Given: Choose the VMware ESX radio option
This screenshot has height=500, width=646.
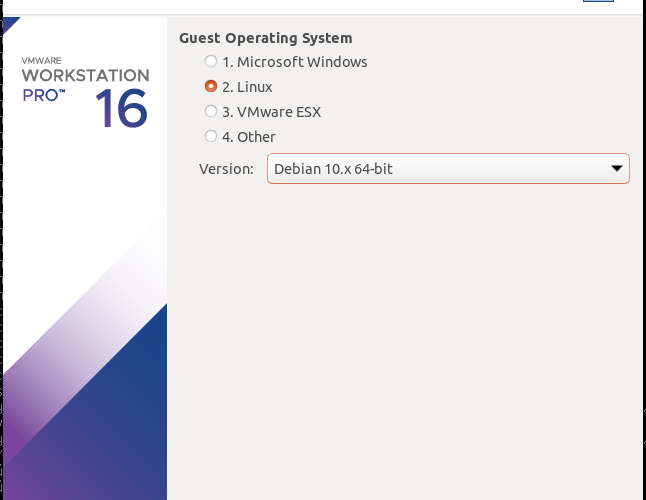Looking at the screenshot, I should tap(211, 111).
